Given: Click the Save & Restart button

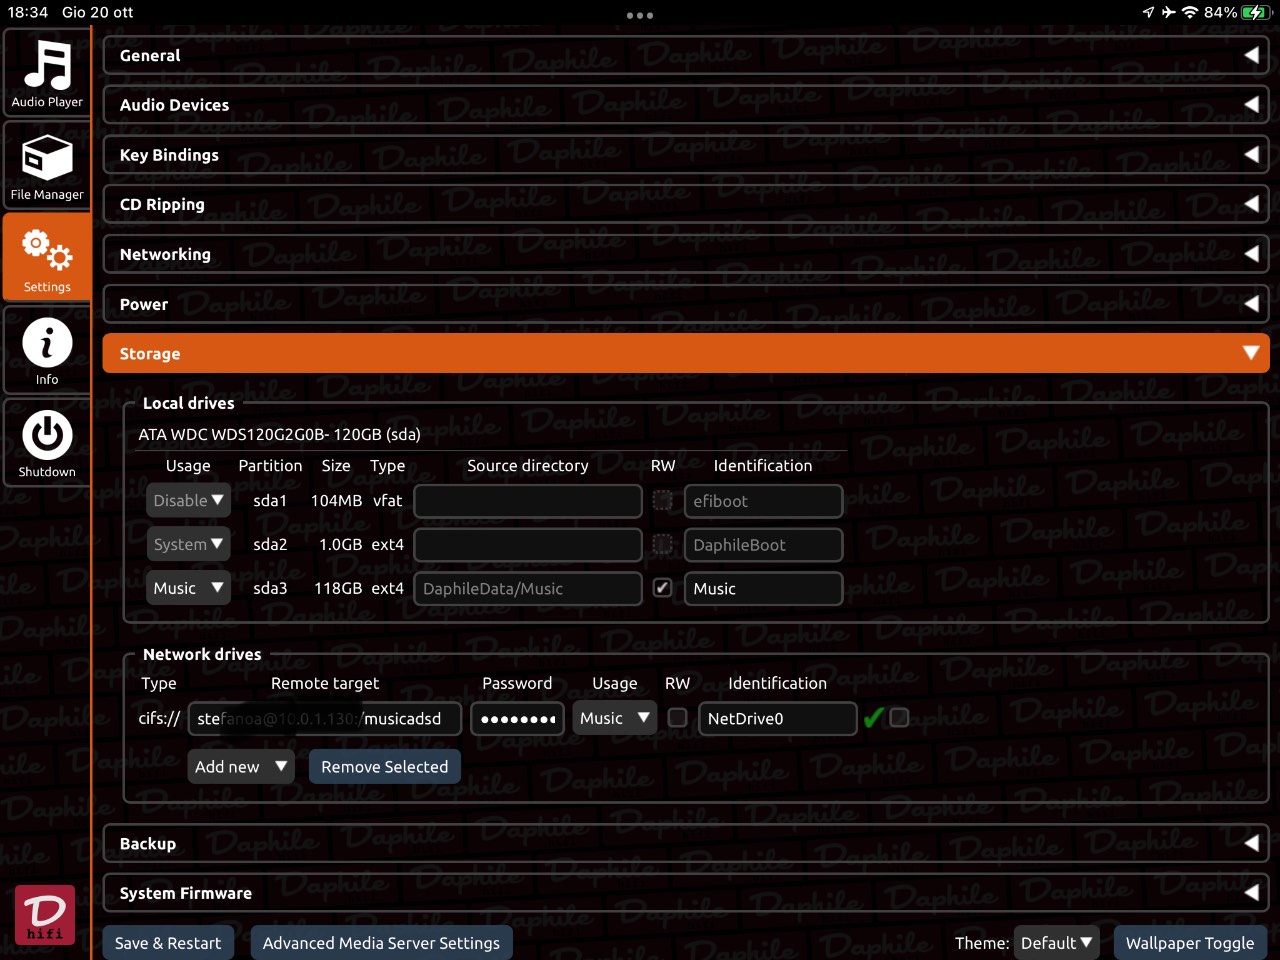Looking at the screenshot, I should (168, 943).
